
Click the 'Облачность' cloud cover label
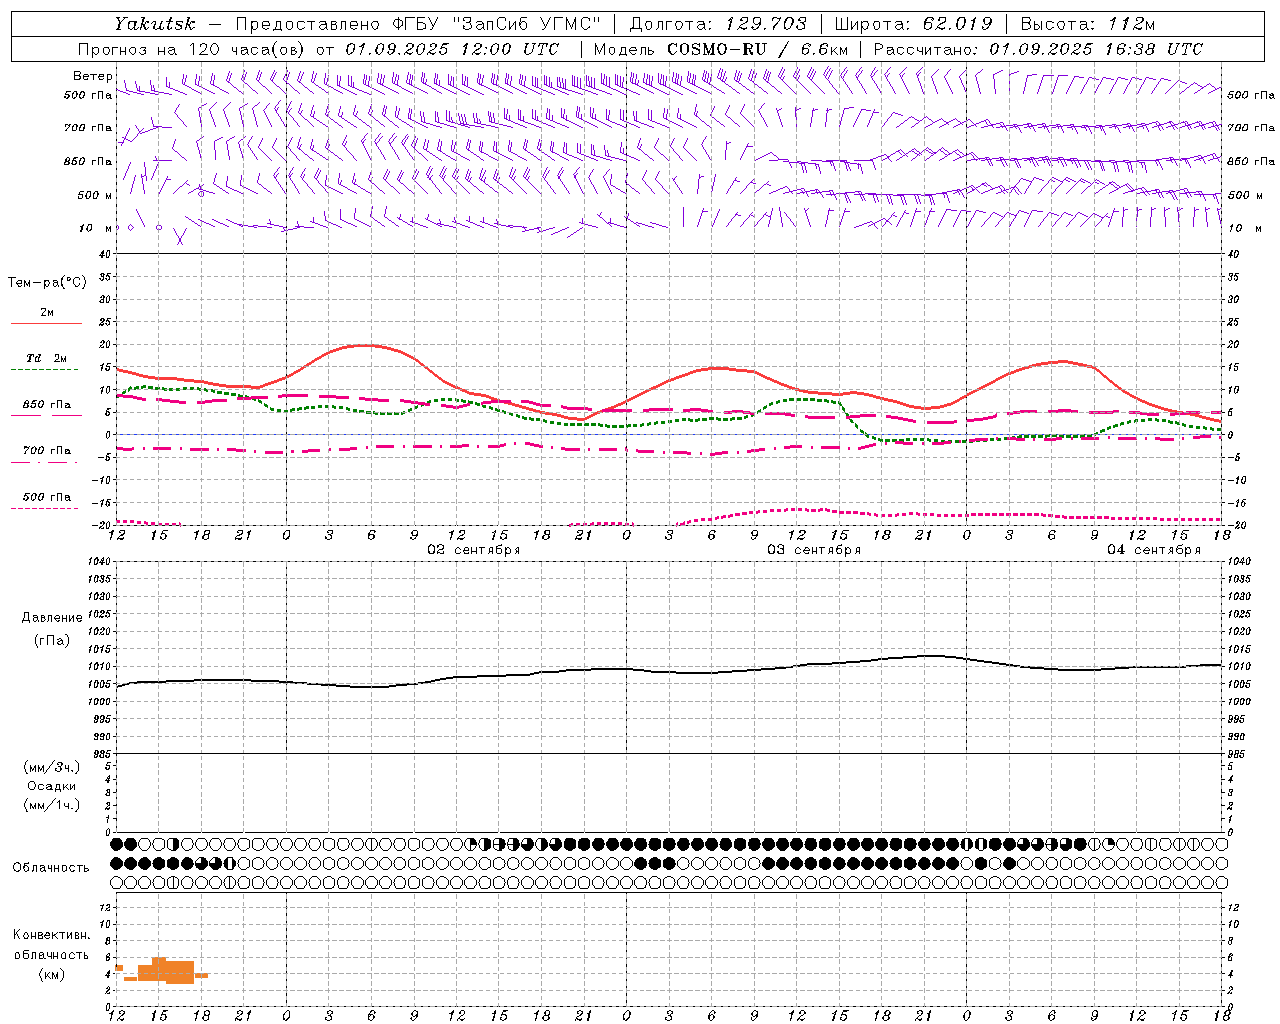51,867
